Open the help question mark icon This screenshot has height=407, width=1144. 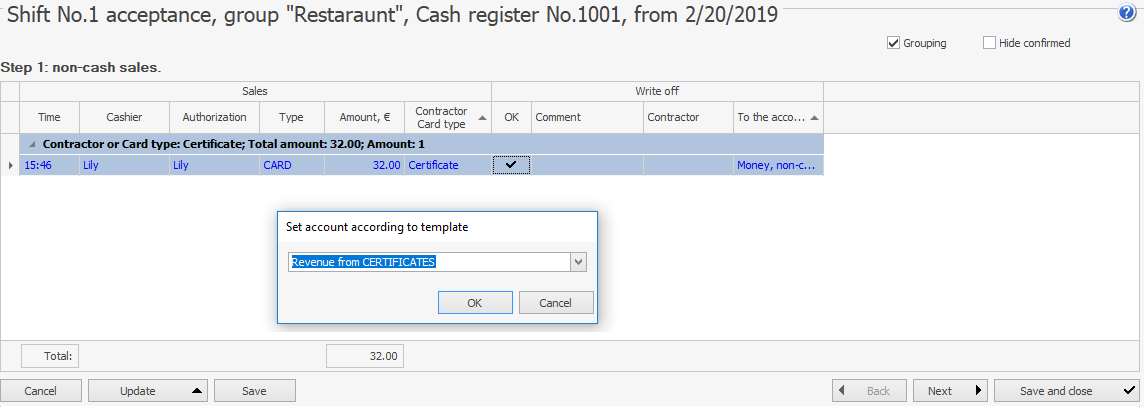pyautogui.click(x=1126, y=14)
